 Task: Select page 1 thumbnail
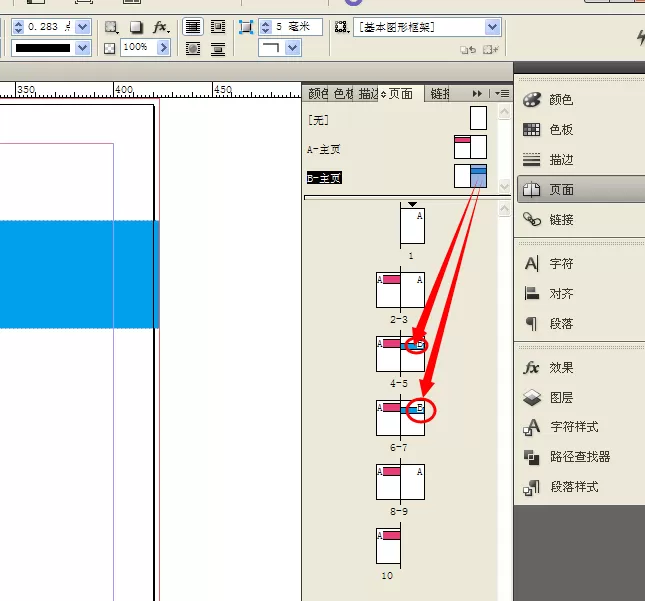pos(413,226)
